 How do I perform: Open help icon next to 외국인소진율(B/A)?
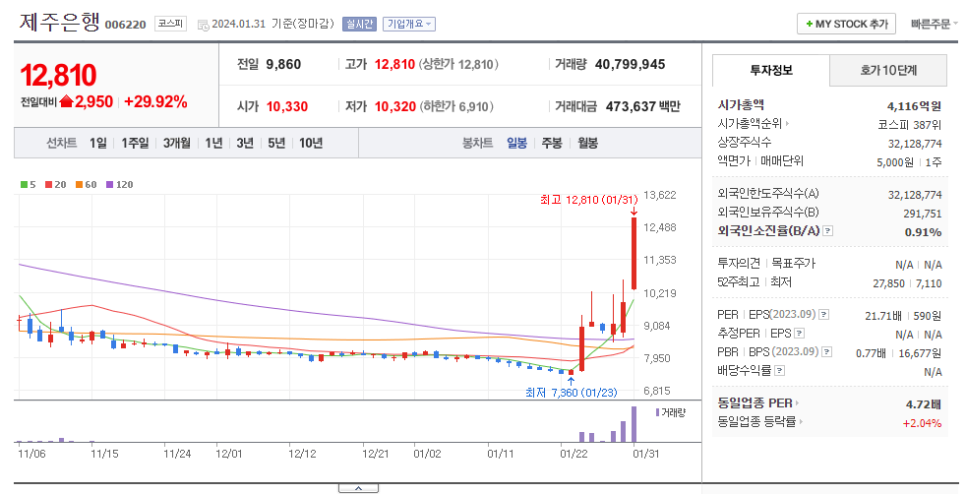[828, 231]
